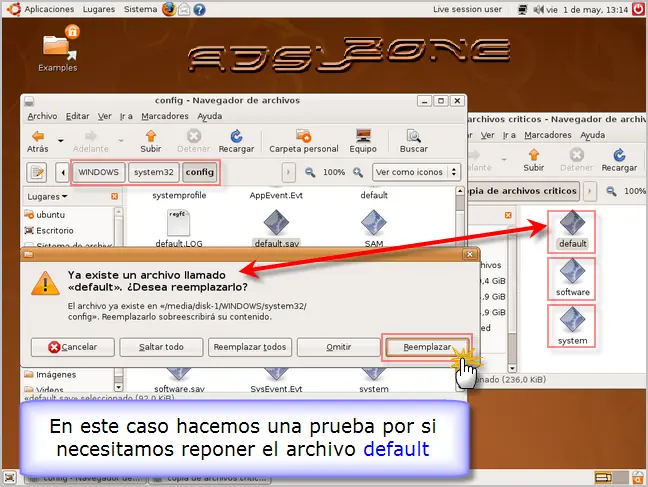Open Marcadores menu in archivos criticos window
The image size is (648, 487).
pyautogui.click(x=548, y=135)
